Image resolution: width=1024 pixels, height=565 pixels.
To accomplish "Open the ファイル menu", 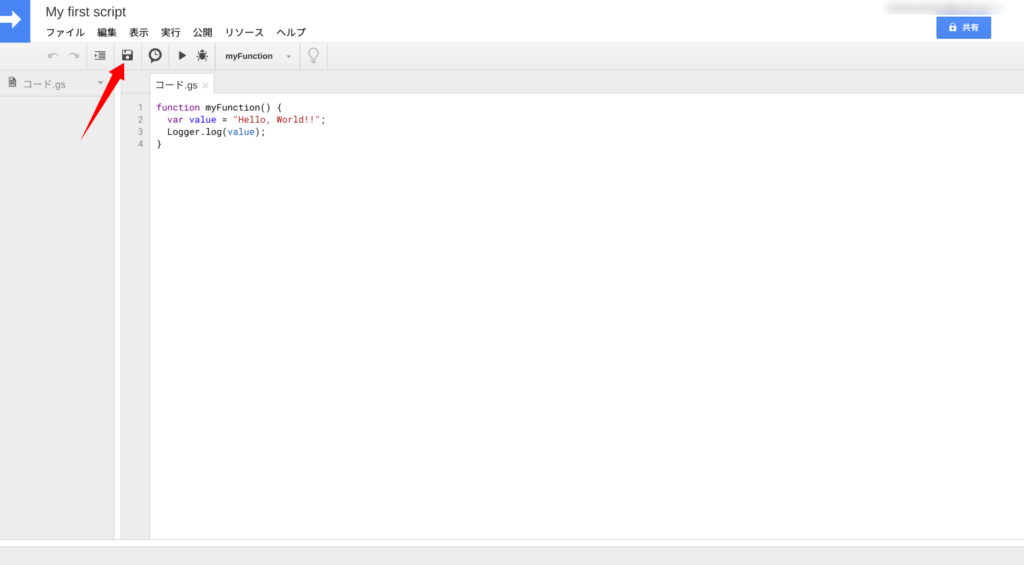I will pyautogui.click(x=65, y=32).
